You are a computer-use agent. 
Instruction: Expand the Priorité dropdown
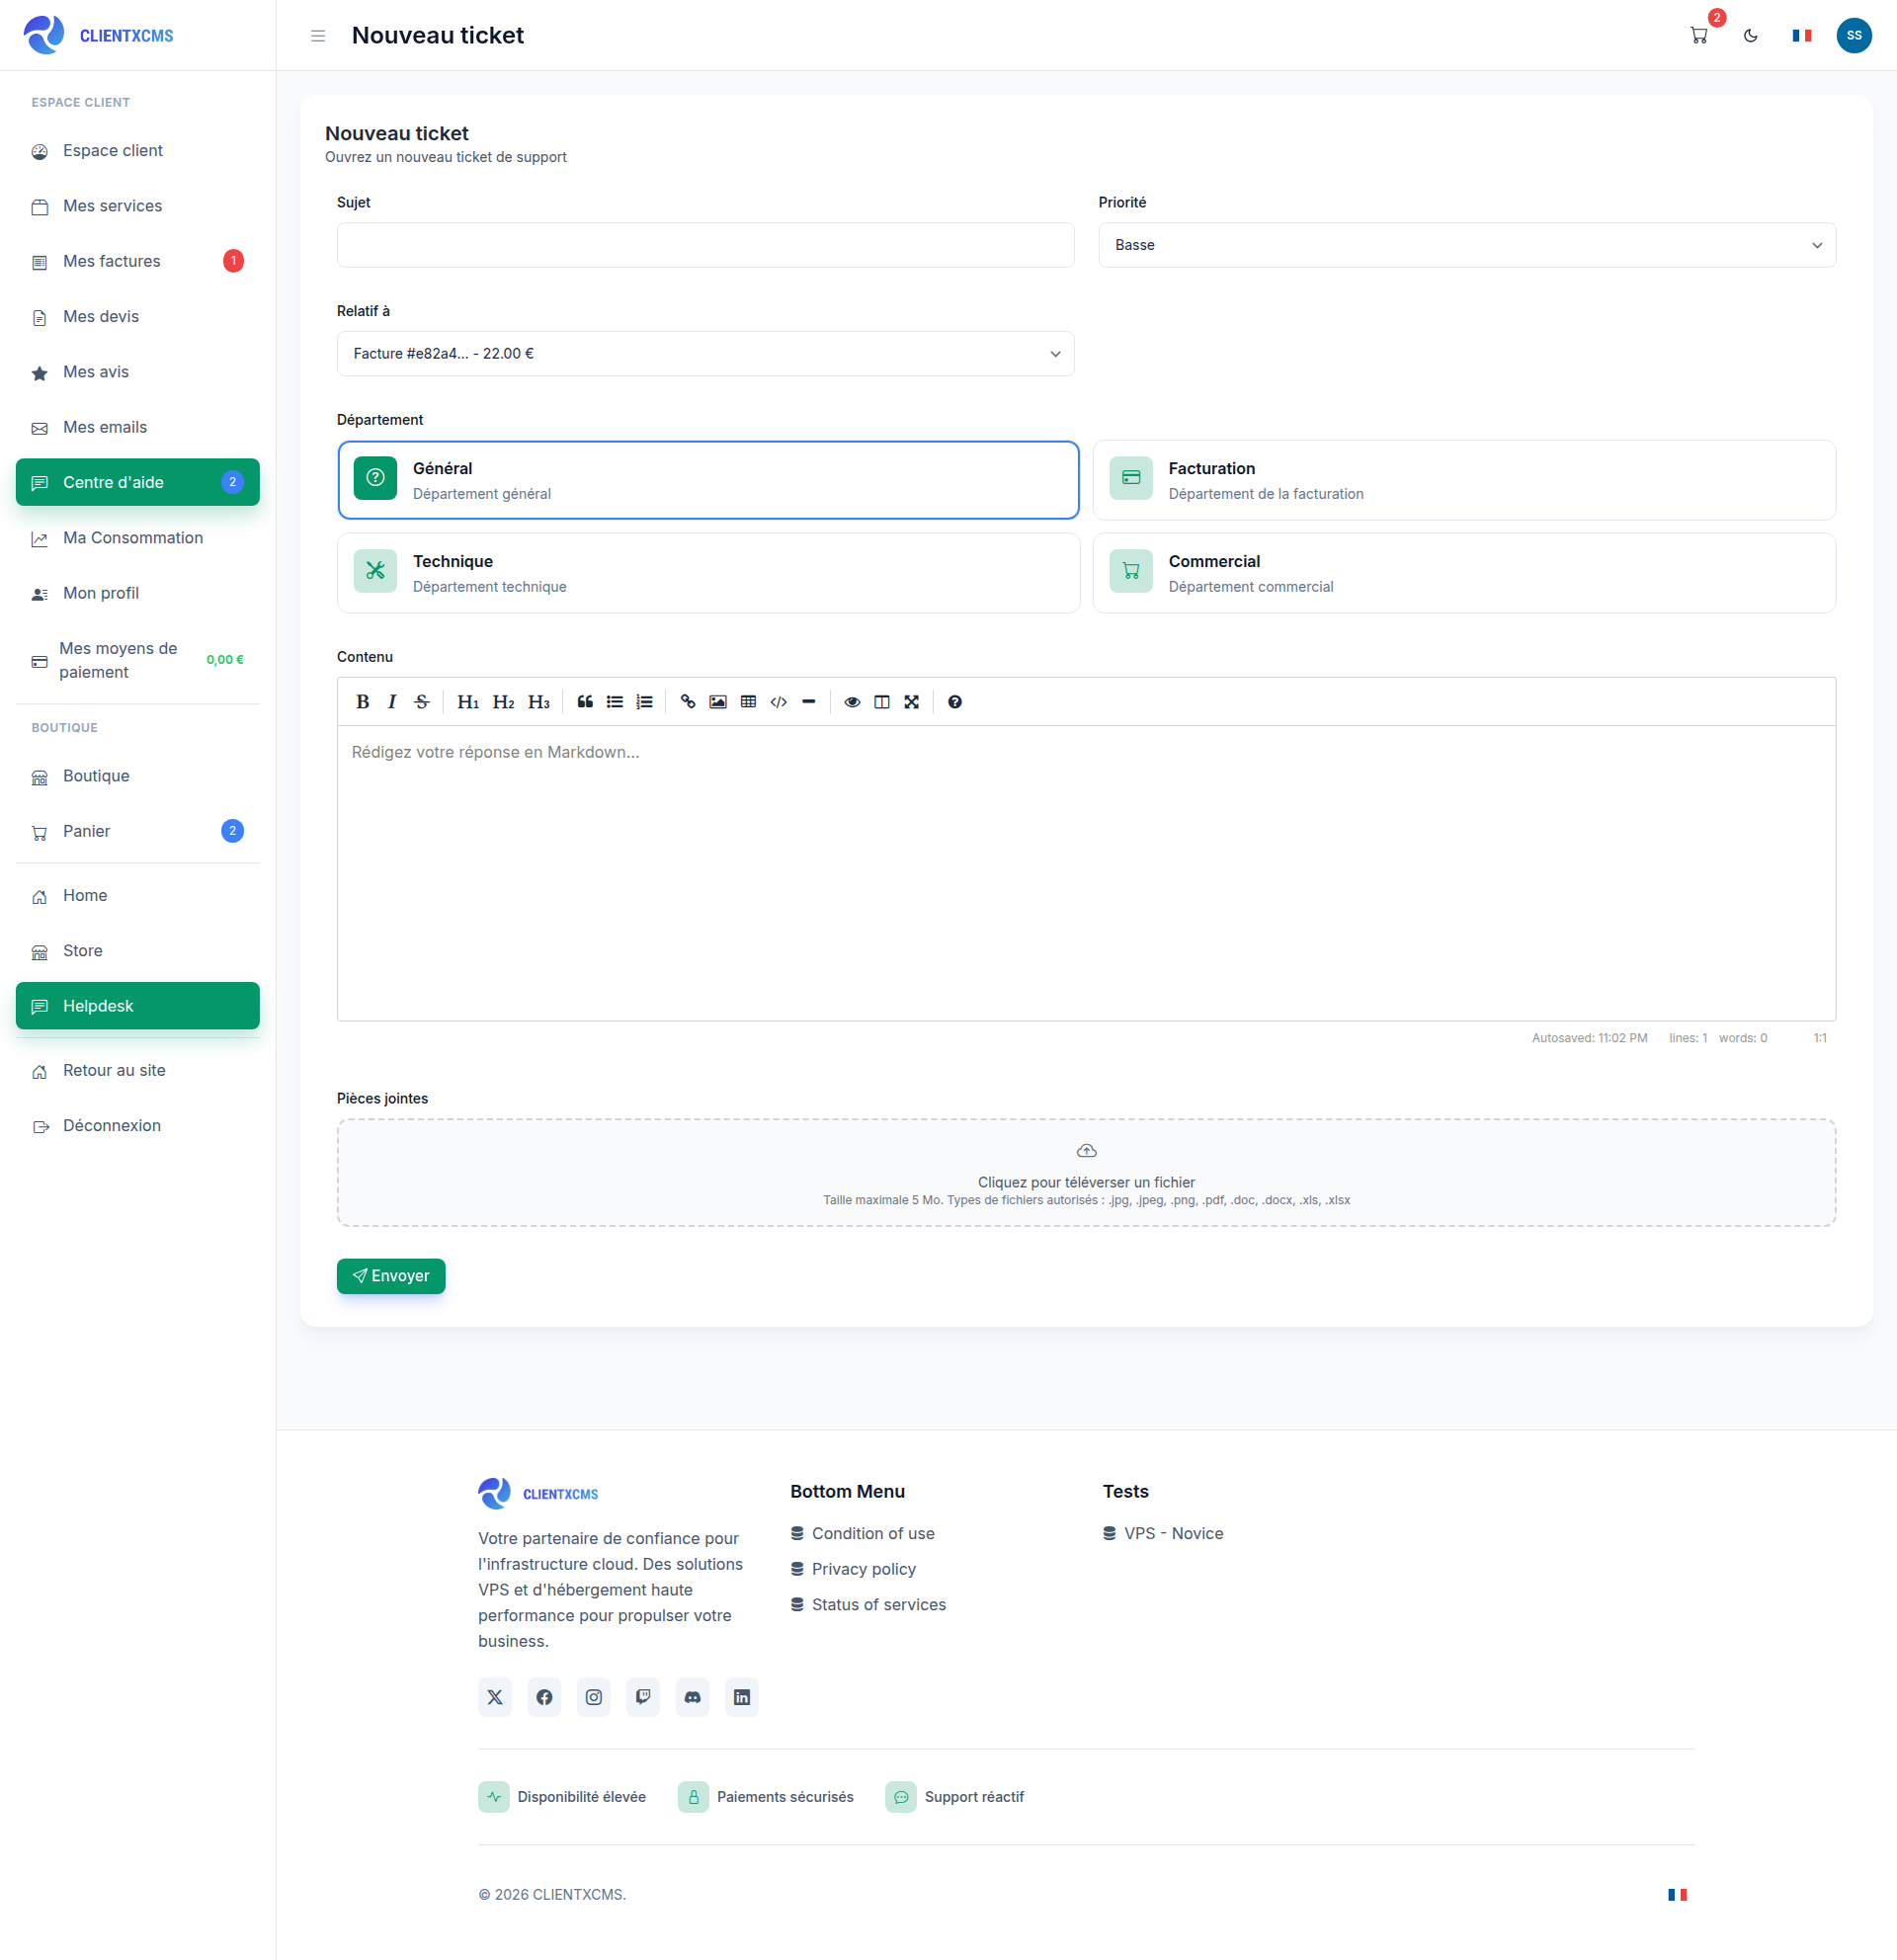pyautogui.click(x=1467, y=245)
